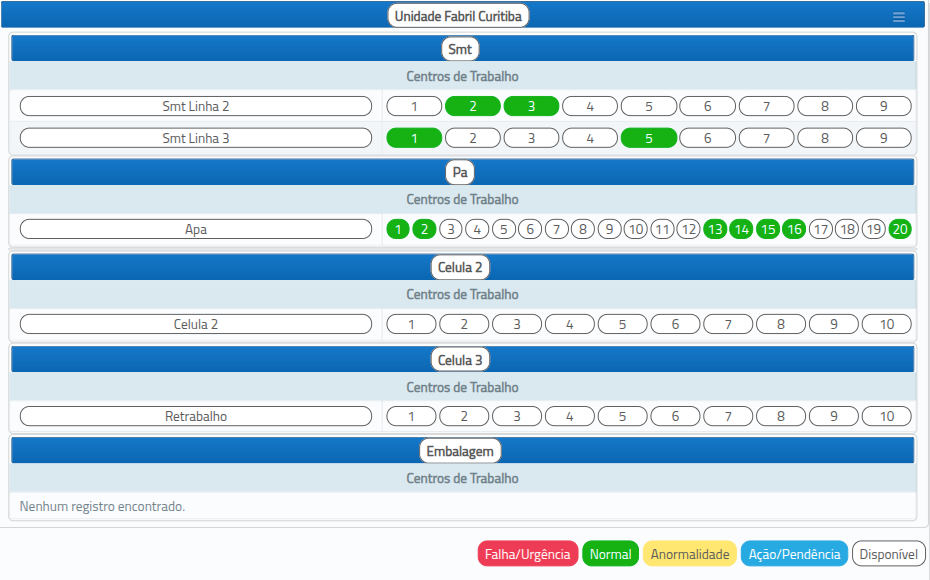Click the Smt Linha 2 label

[196, 106]
